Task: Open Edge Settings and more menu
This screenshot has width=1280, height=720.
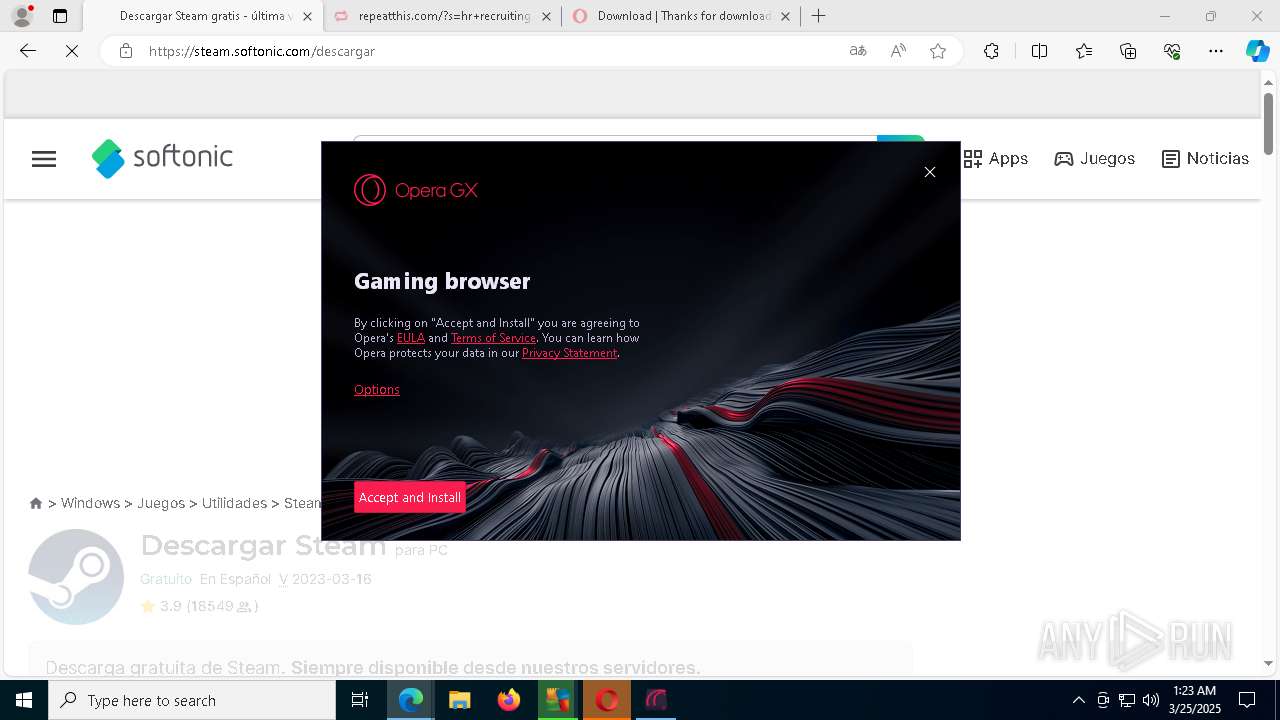Action: [1216, 51]
